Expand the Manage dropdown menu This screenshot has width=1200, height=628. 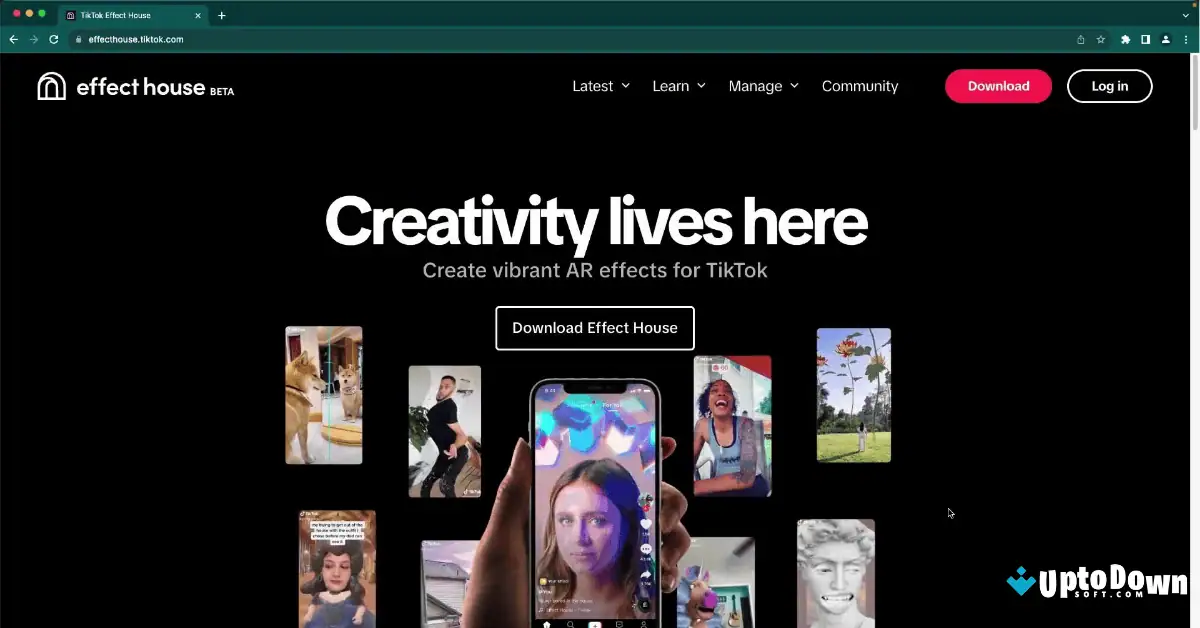coord(764,86)
